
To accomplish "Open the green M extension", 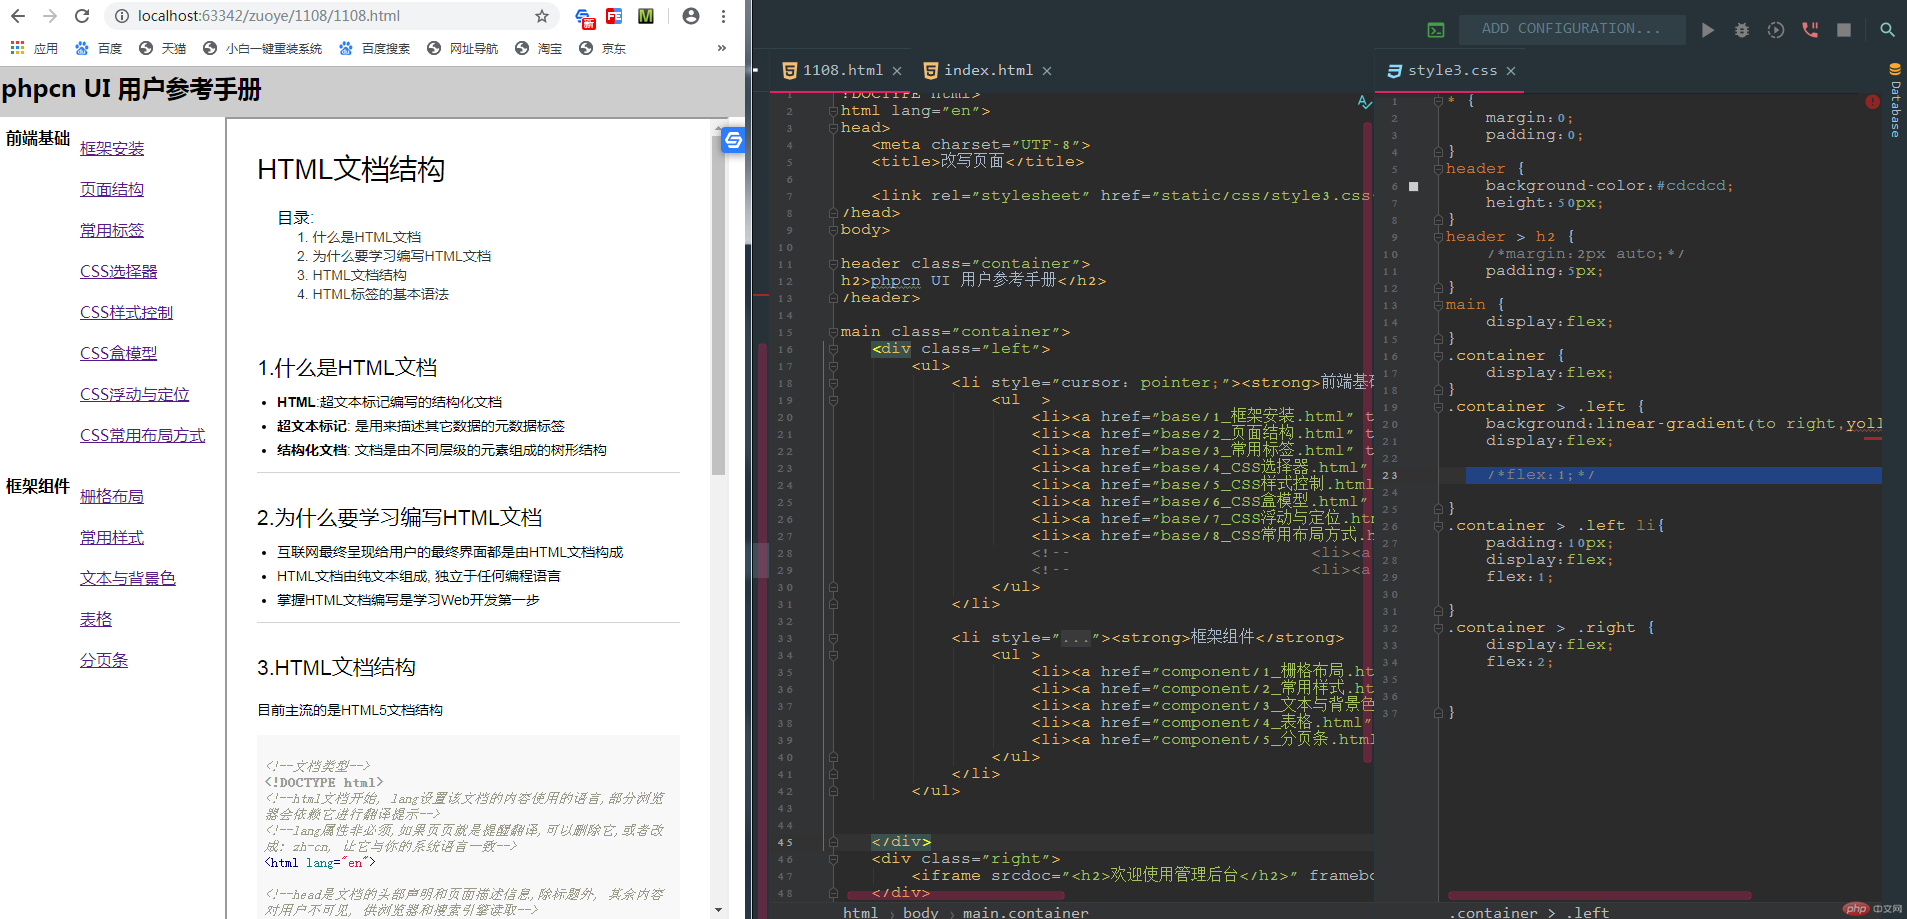I will coord(646,16).
